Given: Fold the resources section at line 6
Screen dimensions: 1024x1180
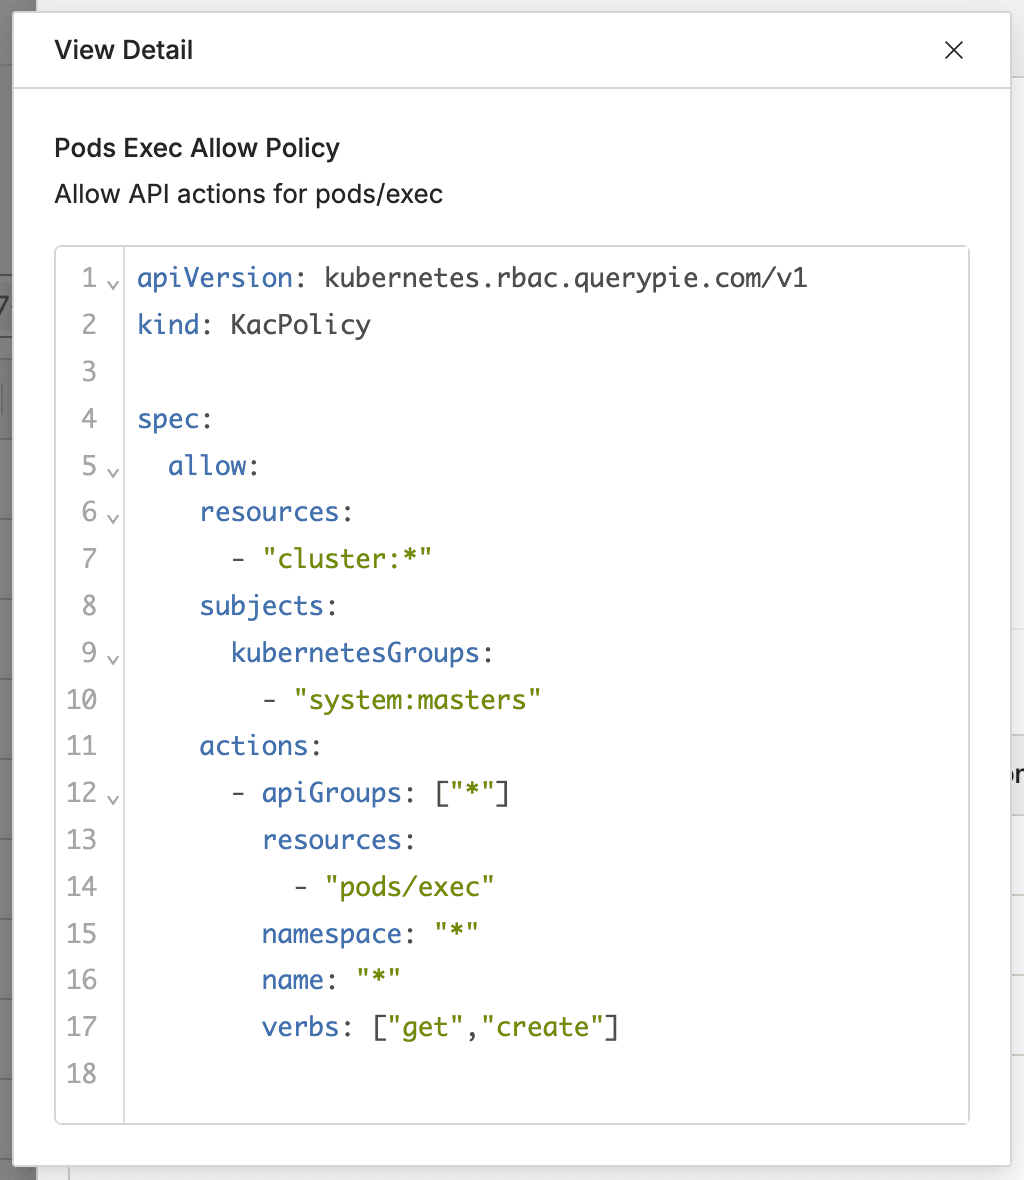Looking at the screenshot, I should [x=113, y=518].
